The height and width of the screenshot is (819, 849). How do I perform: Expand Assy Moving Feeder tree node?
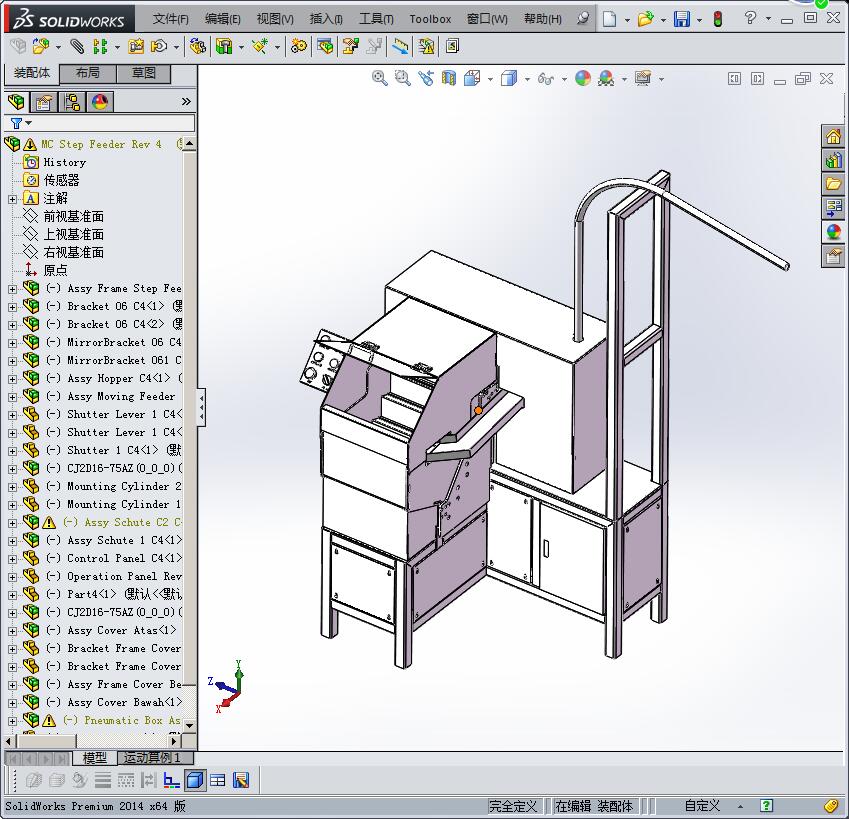click(x=12, y=397)
